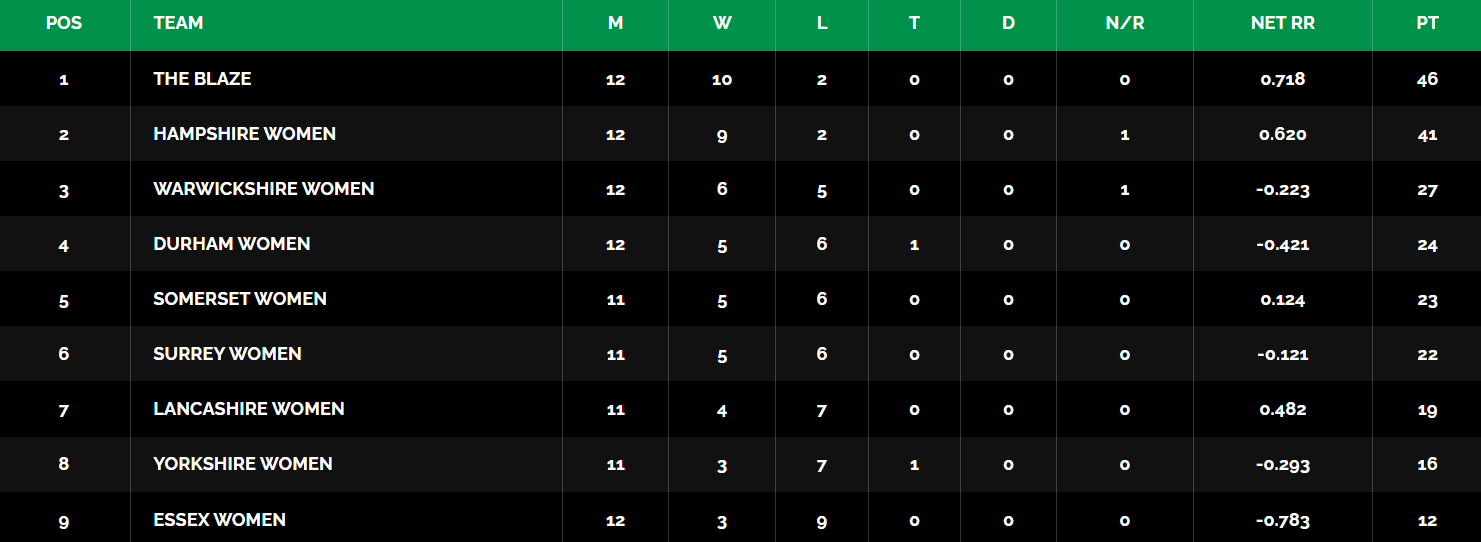Screen dimensions: 1481x542
Task: Click the W wins column header
Action: pyautogui.click(x=722, y=23)
